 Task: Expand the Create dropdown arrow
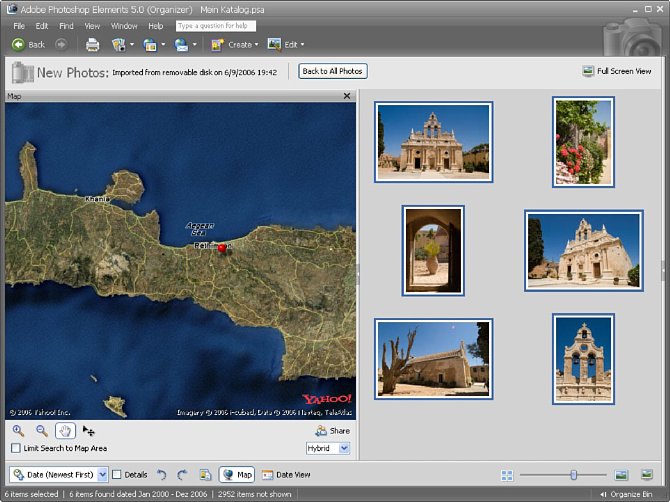tap(256, 44)
